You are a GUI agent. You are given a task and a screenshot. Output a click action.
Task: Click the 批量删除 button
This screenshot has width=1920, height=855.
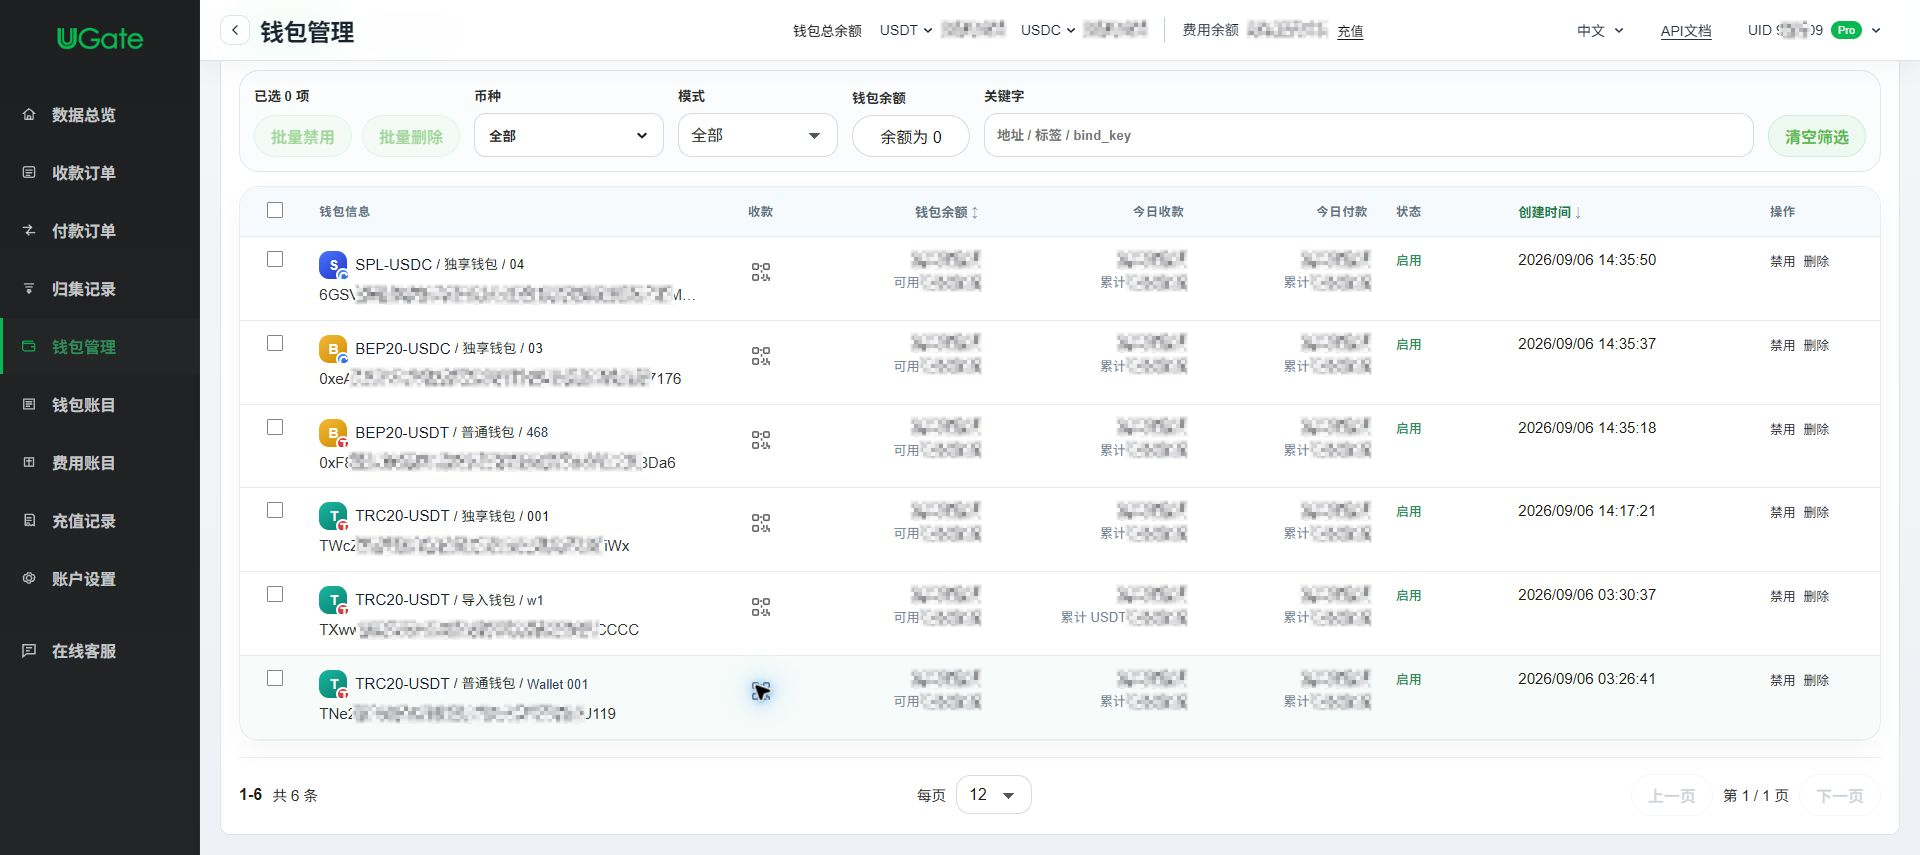[x=410, y=136]
